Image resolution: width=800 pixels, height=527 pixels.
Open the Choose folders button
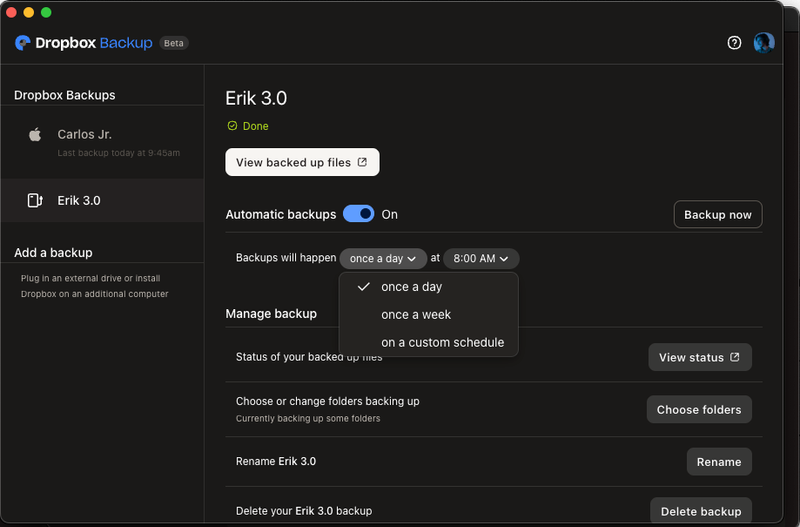click(x=699, y=409)
